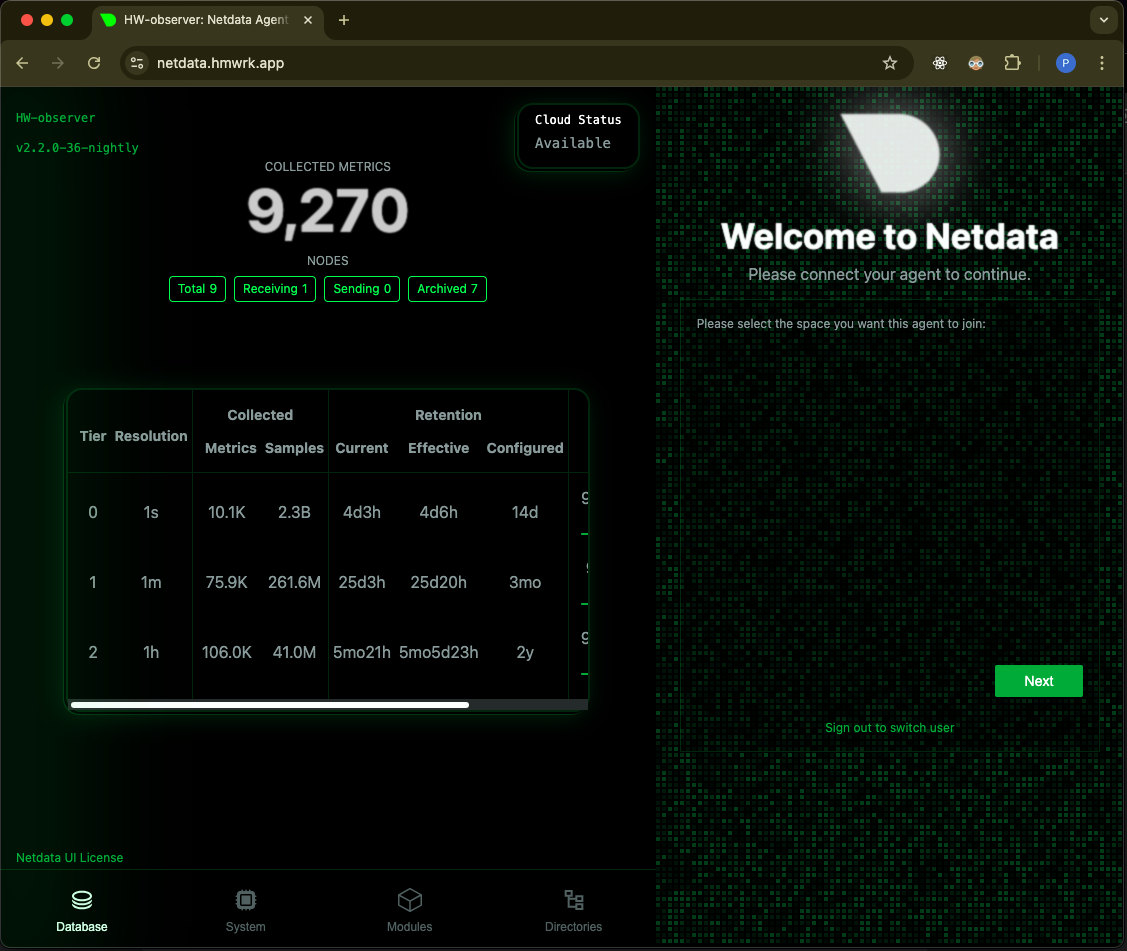Click the Configured retention header
Viewport: 1127px width, 951px height.
tap(525, 448)
